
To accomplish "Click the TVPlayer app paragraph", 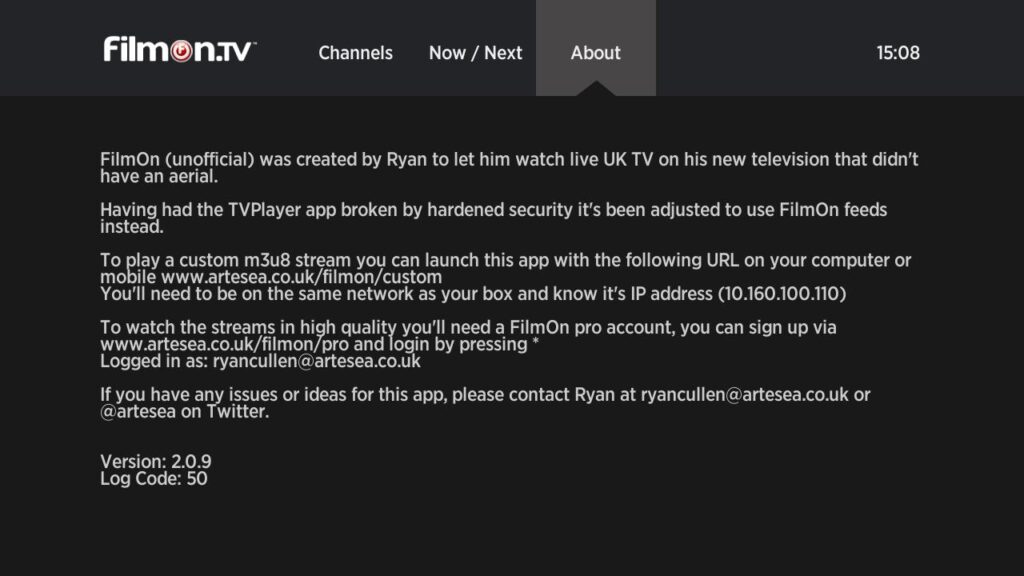I will [x=494, y=218].
